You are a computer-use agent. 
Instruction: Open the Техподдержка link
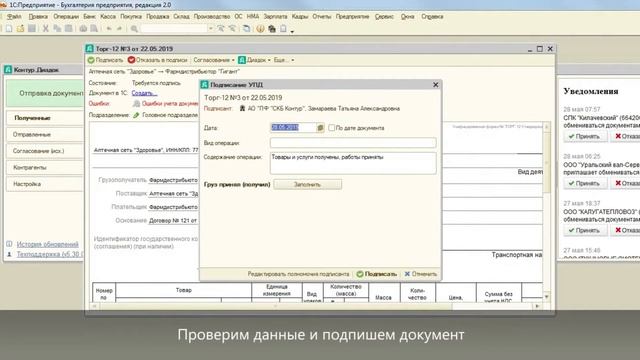pos(50,254)
